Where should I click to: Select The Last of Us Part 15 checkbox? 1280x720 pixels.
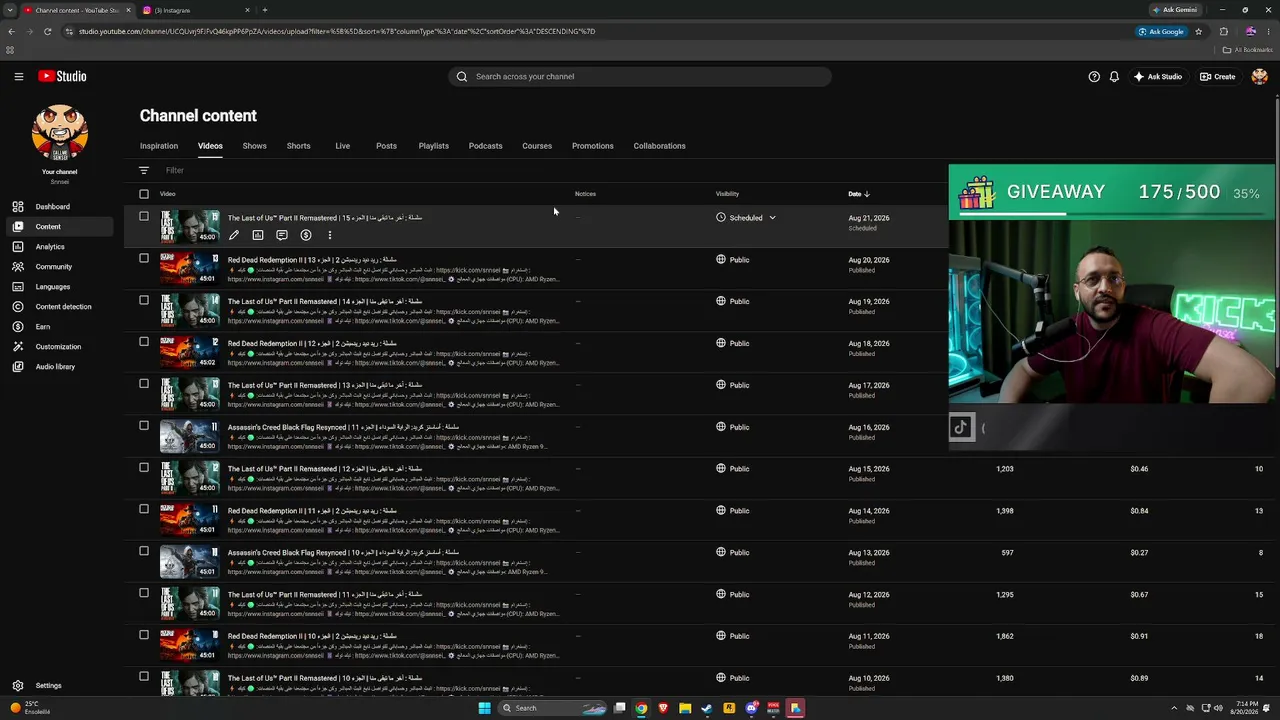click(x=144, y=217)
